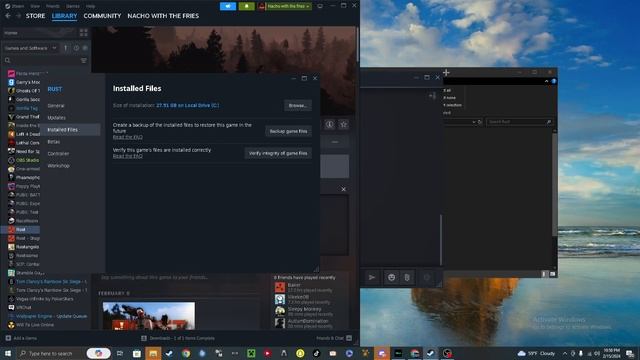
Task: Open Google Chrome from the taskbar
Action: tap(186, 353)
